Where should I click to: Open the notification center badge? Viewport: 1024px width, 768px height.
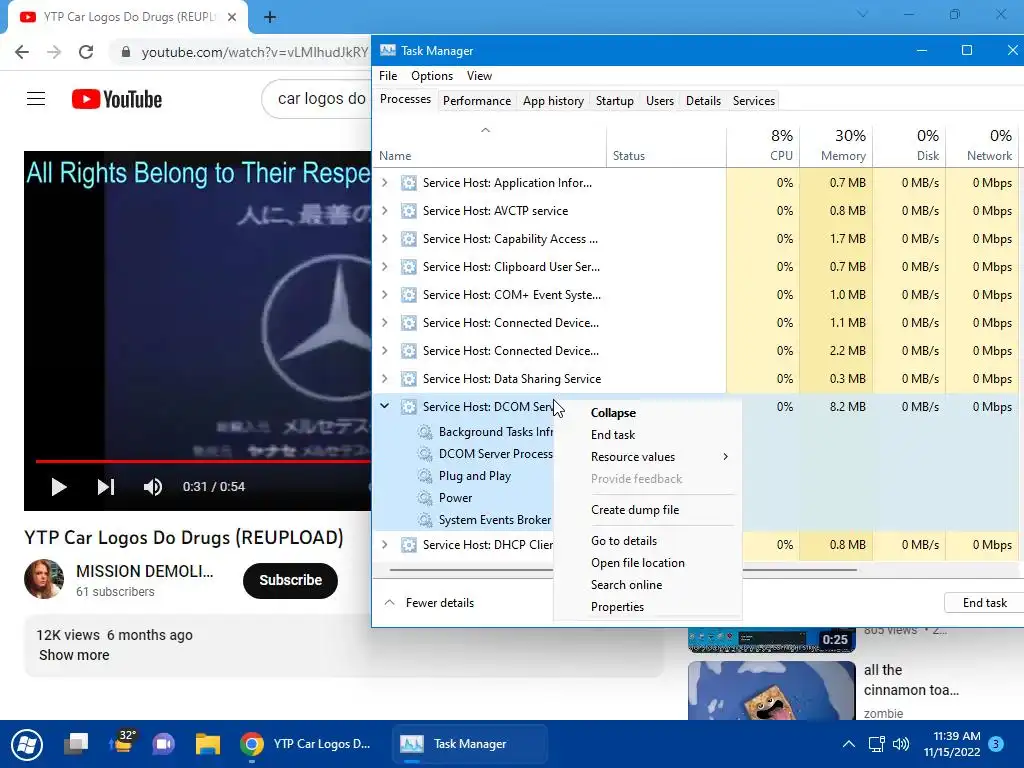tap(996, 744)
